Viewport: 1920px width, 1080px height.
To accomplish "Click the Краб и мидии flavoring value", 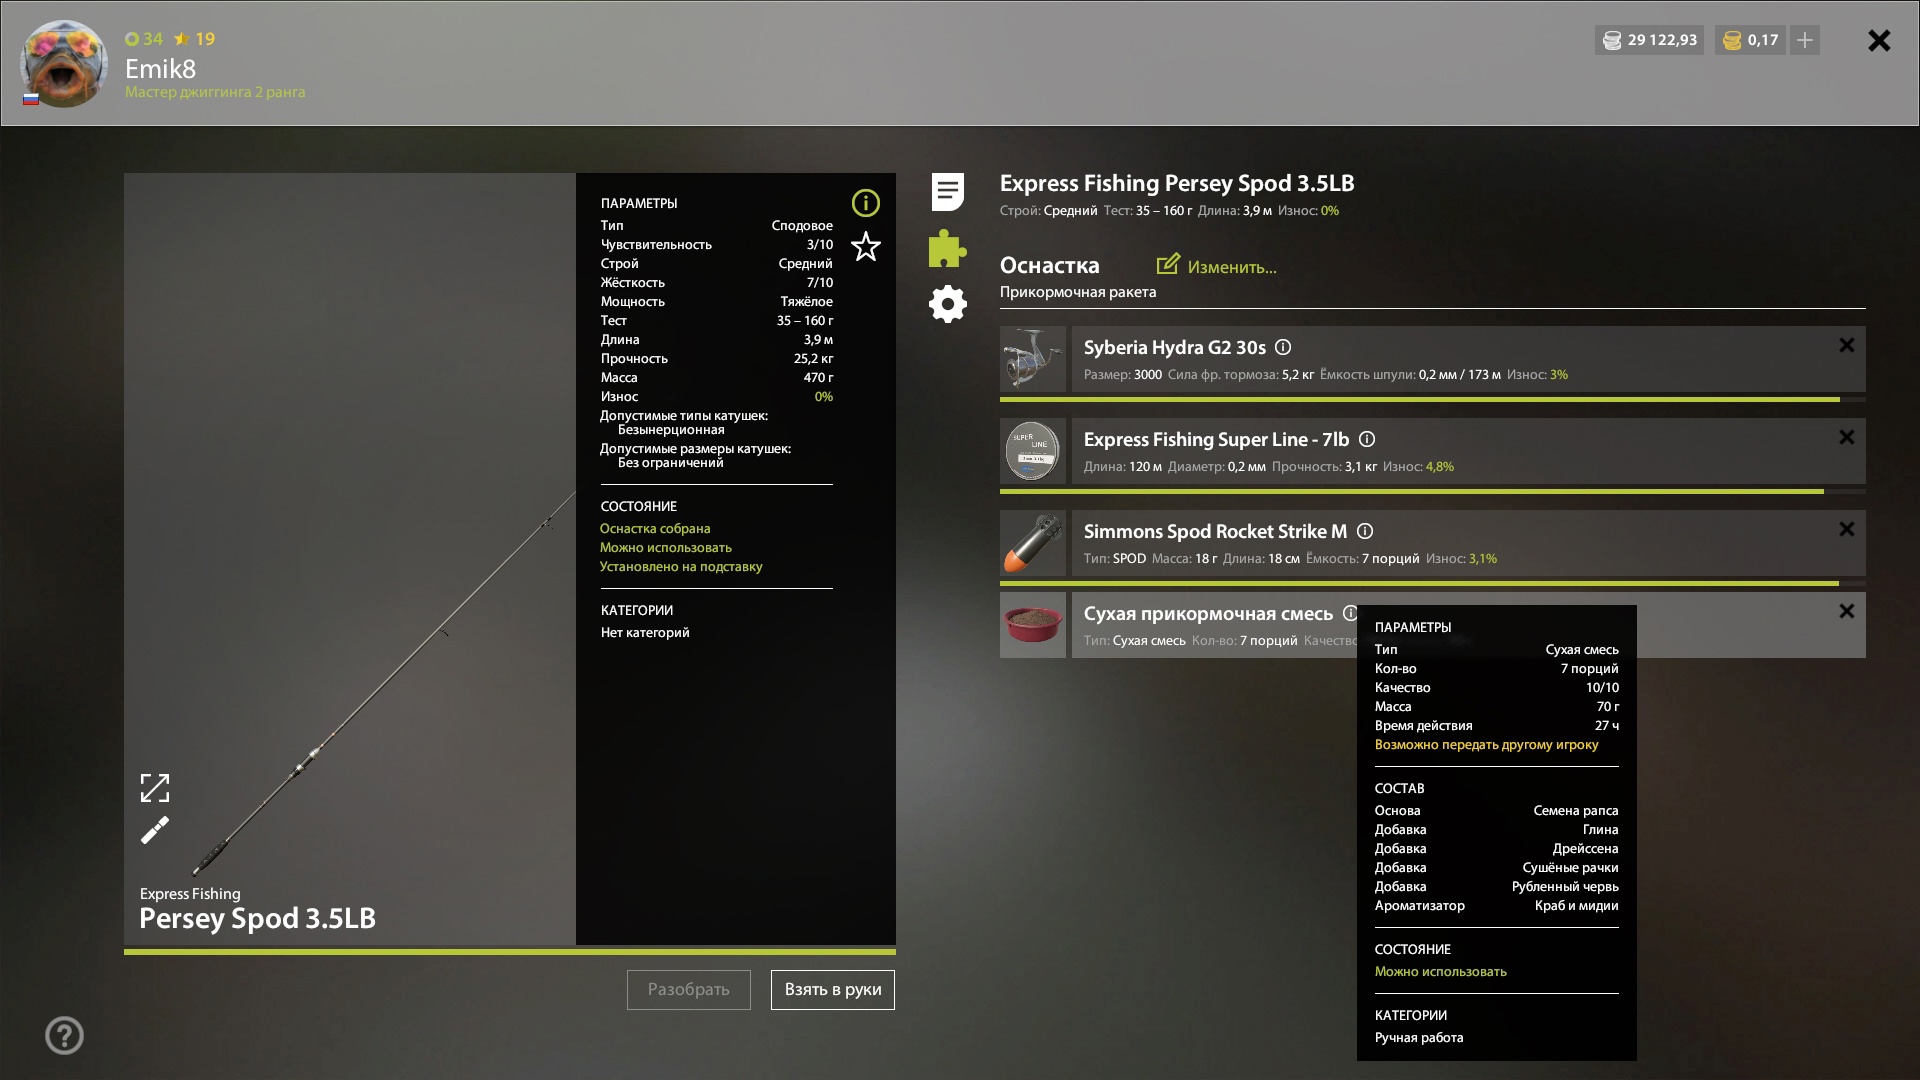I will tap(1576, 906).
